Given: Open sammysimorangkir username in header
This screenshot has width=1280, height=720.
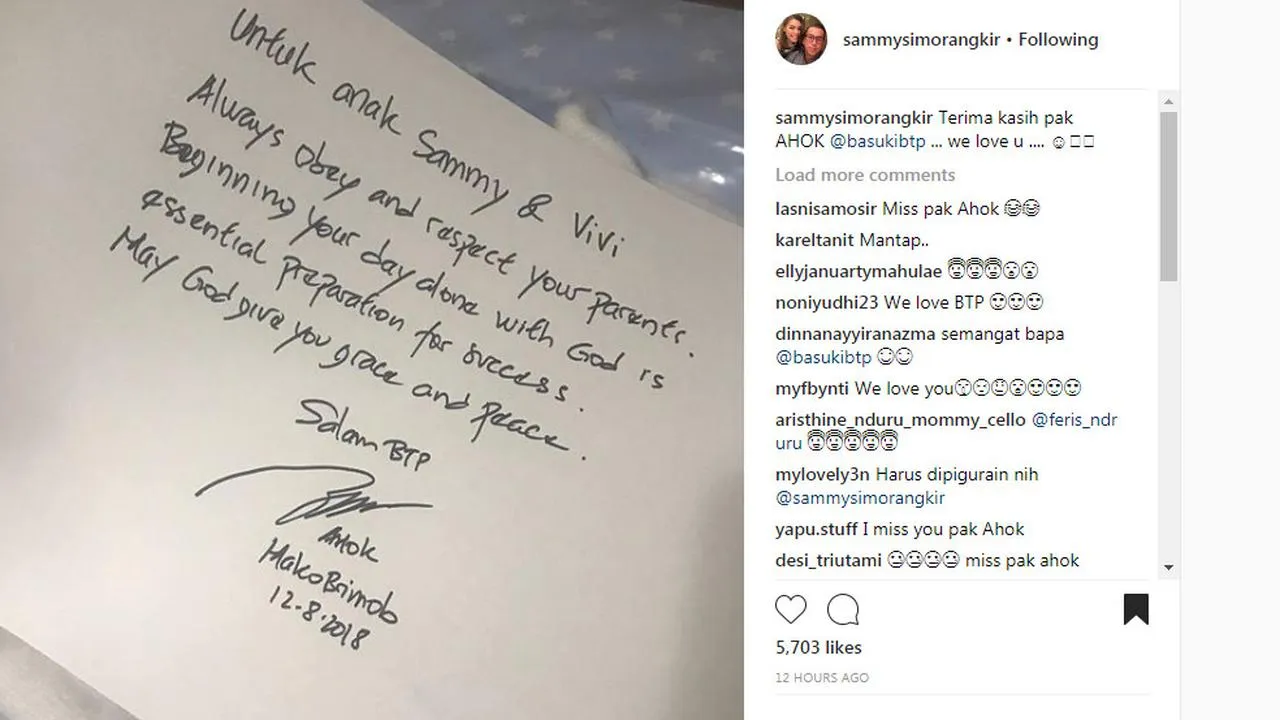Looking at the screenshot, I should (x=921, y=39).
